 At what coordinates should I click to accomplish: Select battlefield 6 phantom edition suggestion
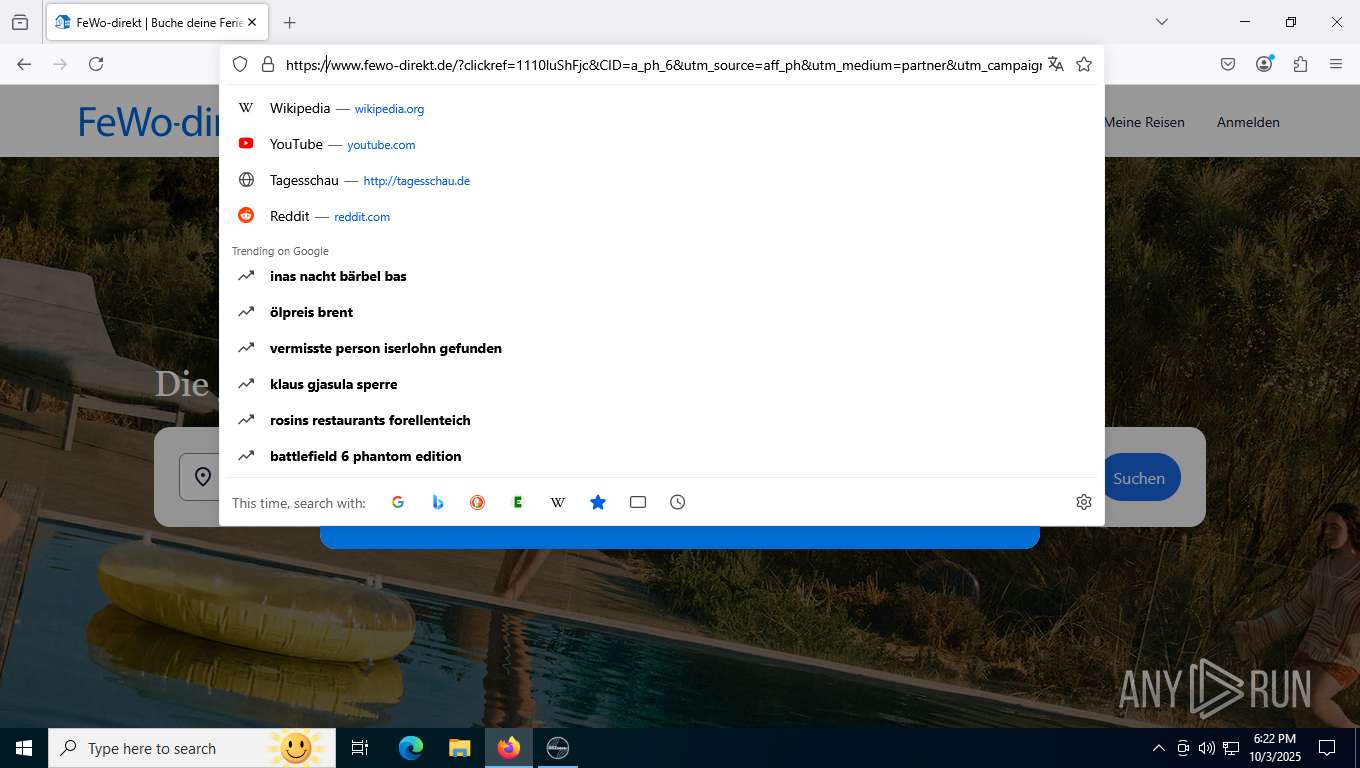[662, 456]
